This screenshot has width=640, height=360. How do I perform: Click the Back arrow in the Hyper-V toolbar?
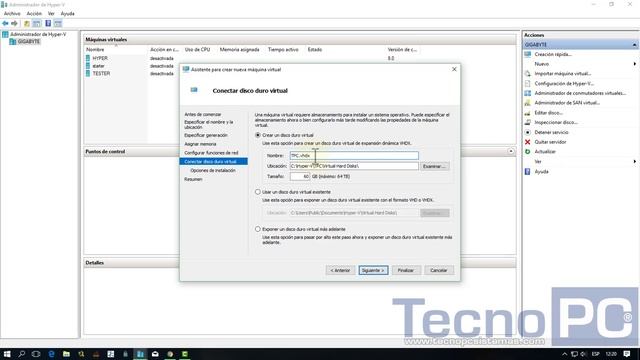[x=5, y=23]
